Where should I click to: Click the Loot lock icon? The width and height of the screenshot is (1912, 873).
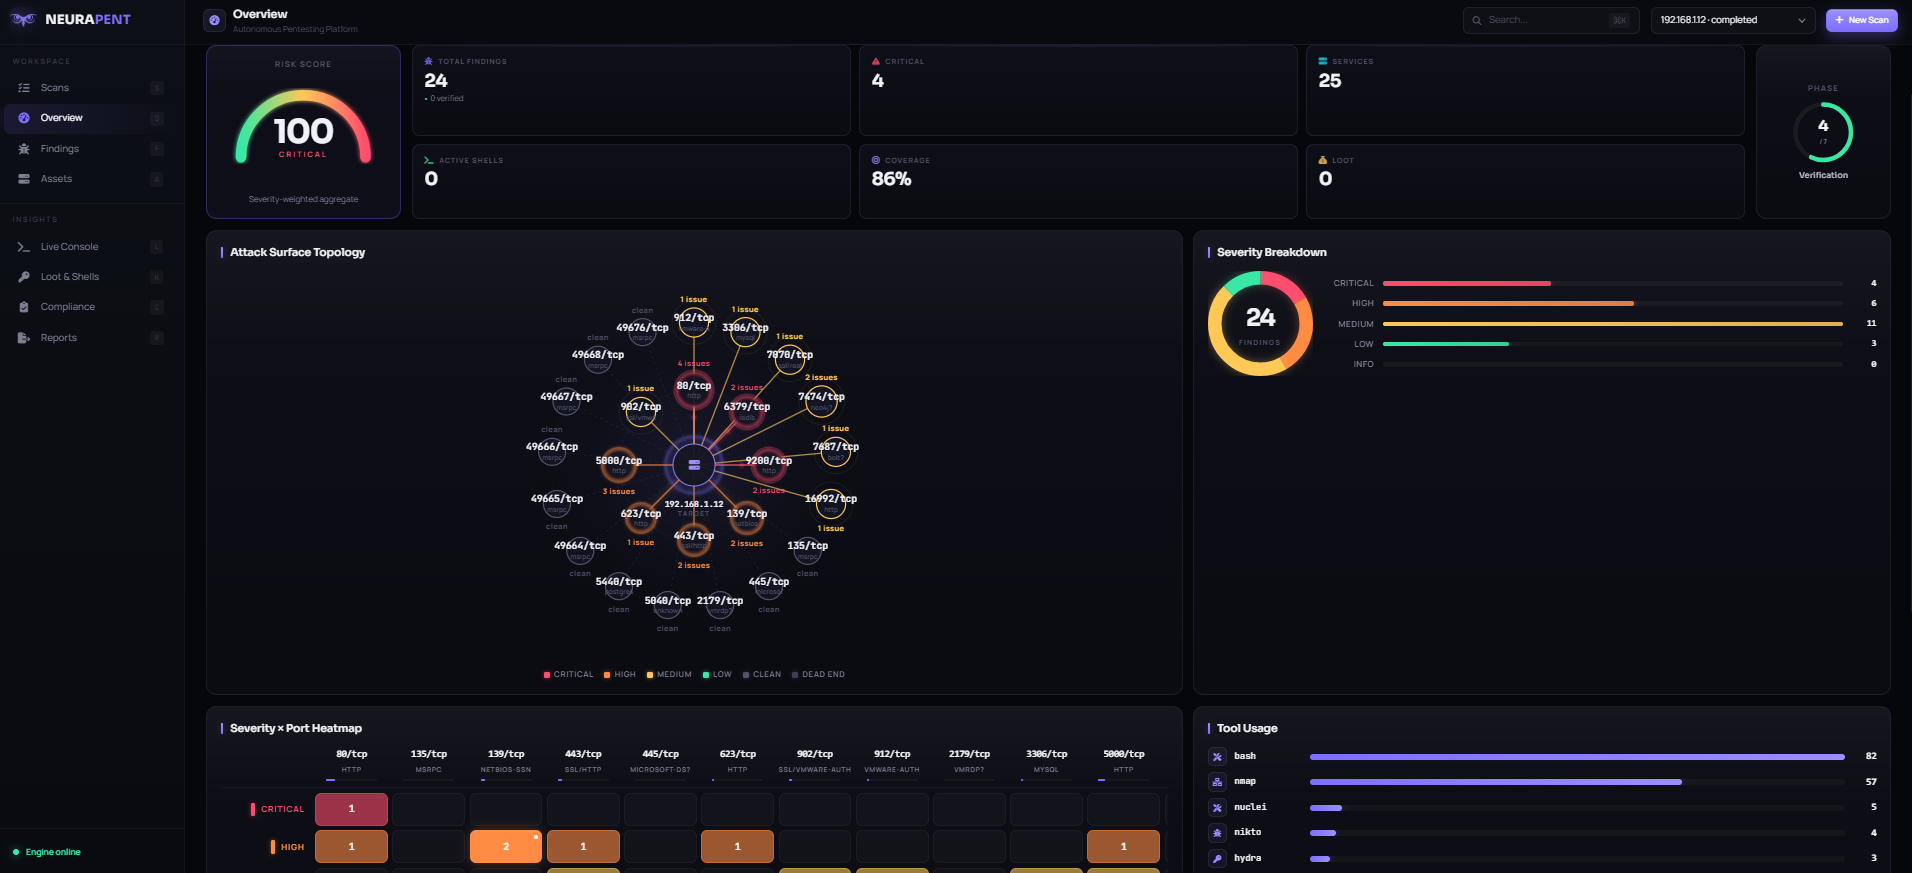[x=1323, y=160]
